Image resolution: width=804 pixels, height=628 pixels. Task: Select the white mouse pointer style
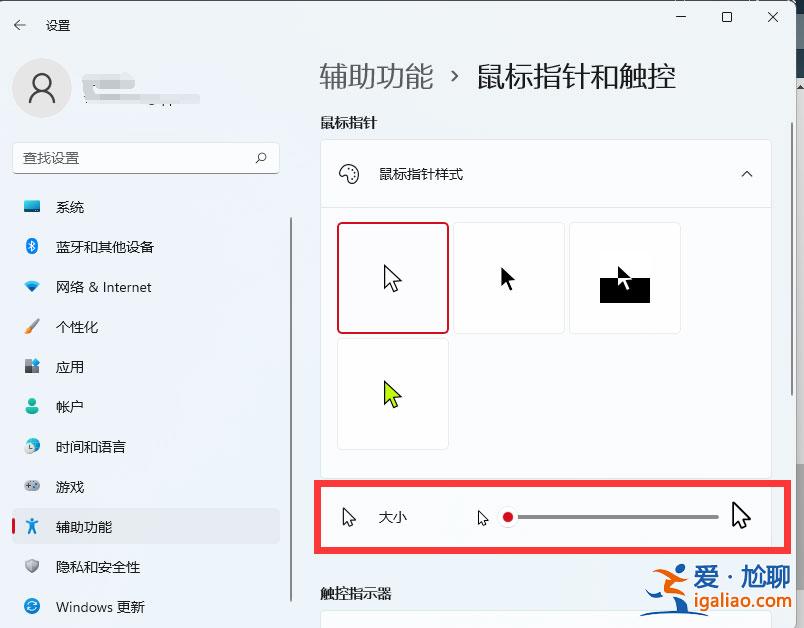point(393,277)
